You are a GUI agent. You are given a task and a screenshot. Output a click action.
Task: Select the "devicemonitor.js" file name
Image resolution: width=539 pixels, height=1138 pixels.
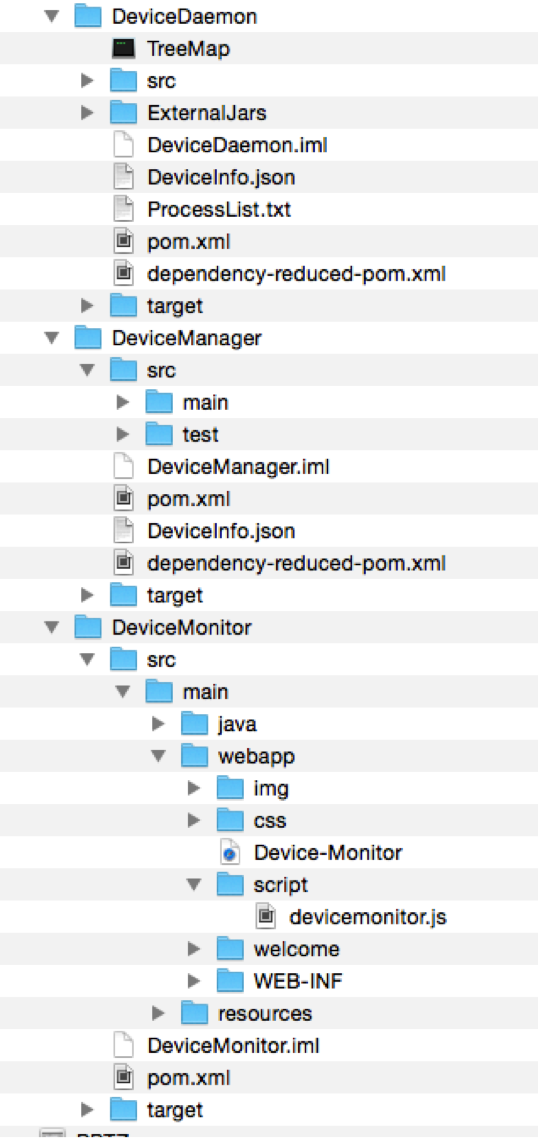pyautogui.click(x=367, y=917)
